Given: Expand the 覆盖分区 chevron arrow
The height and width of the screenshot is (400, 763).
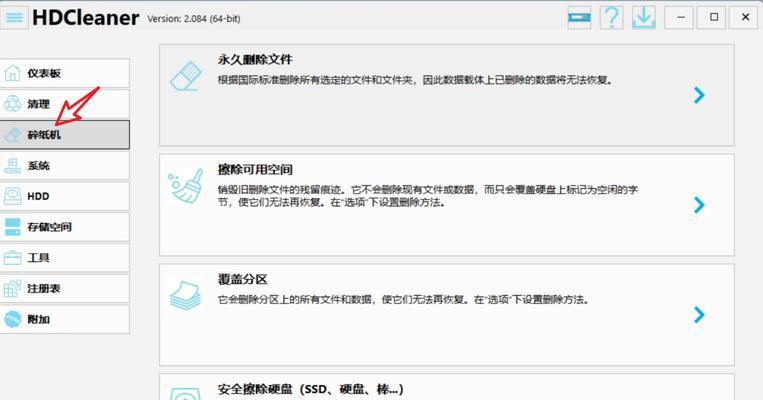Looking at the screenshot, I should tap(699, 315).
